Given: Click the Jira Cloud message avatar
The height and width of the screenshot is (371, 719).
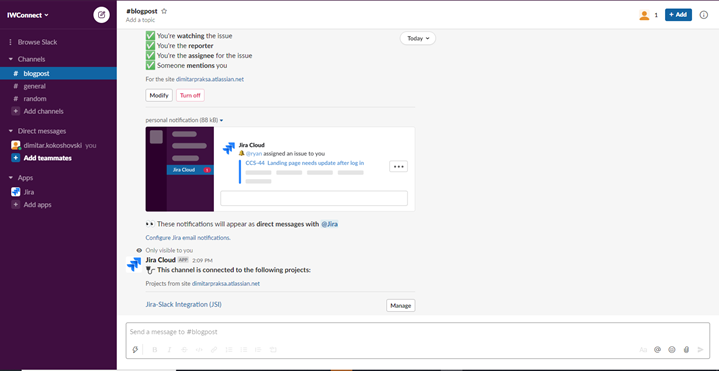Looking at the screenshot, I should [134, 265].
